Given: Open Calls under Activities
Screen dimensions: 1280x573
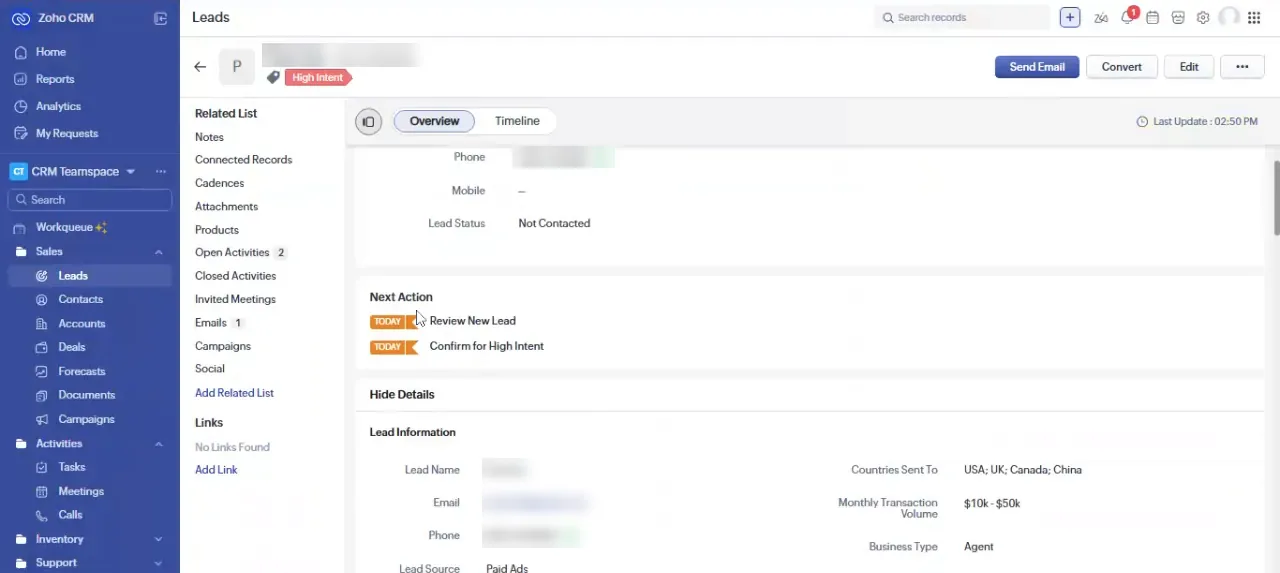Looking at the screenshot, I should [x=70, y=515].
